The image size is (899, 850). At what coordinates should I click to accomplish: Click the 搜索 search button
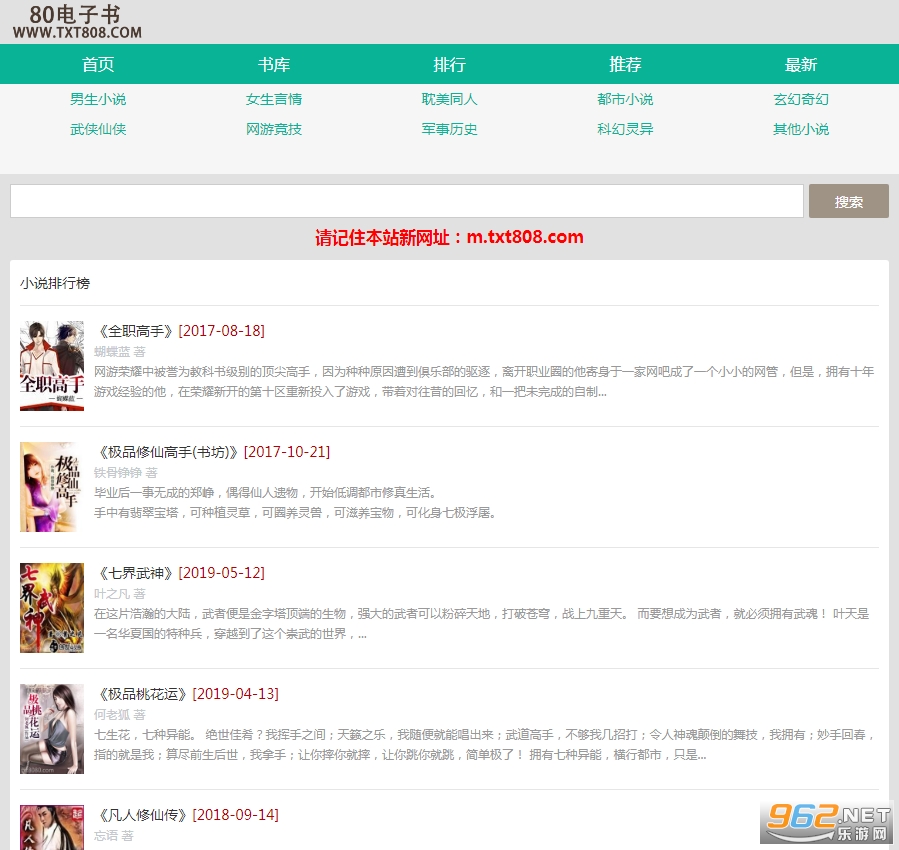pos(849,201)
